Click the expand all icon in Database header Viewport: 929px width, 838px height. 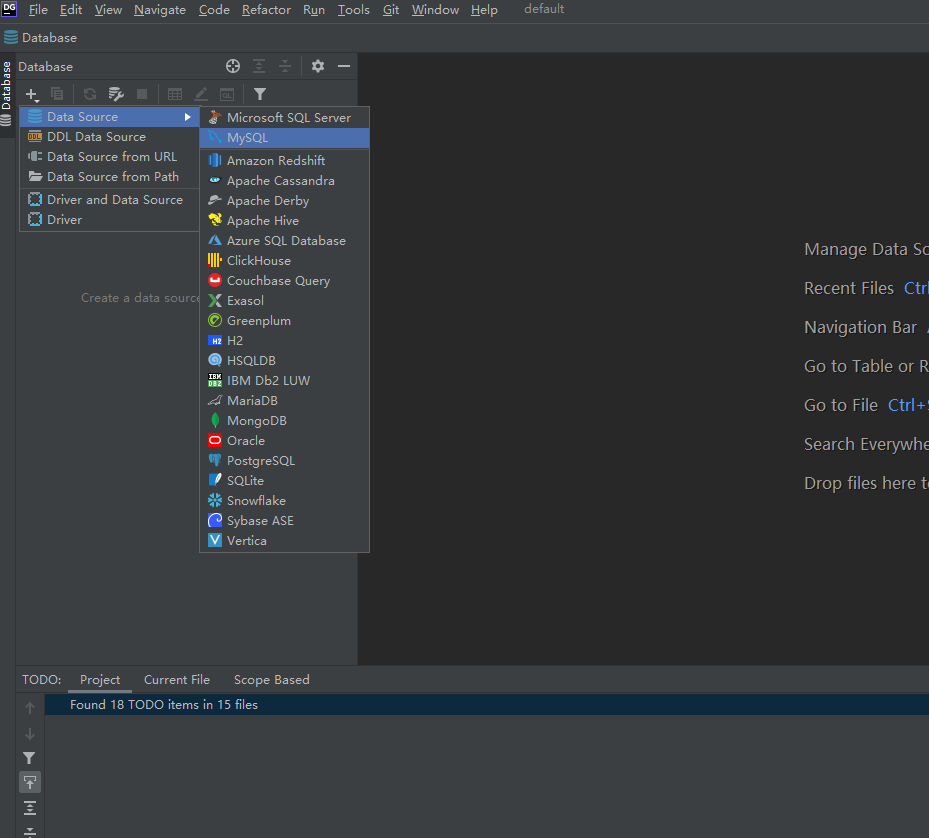click(259, 66)
